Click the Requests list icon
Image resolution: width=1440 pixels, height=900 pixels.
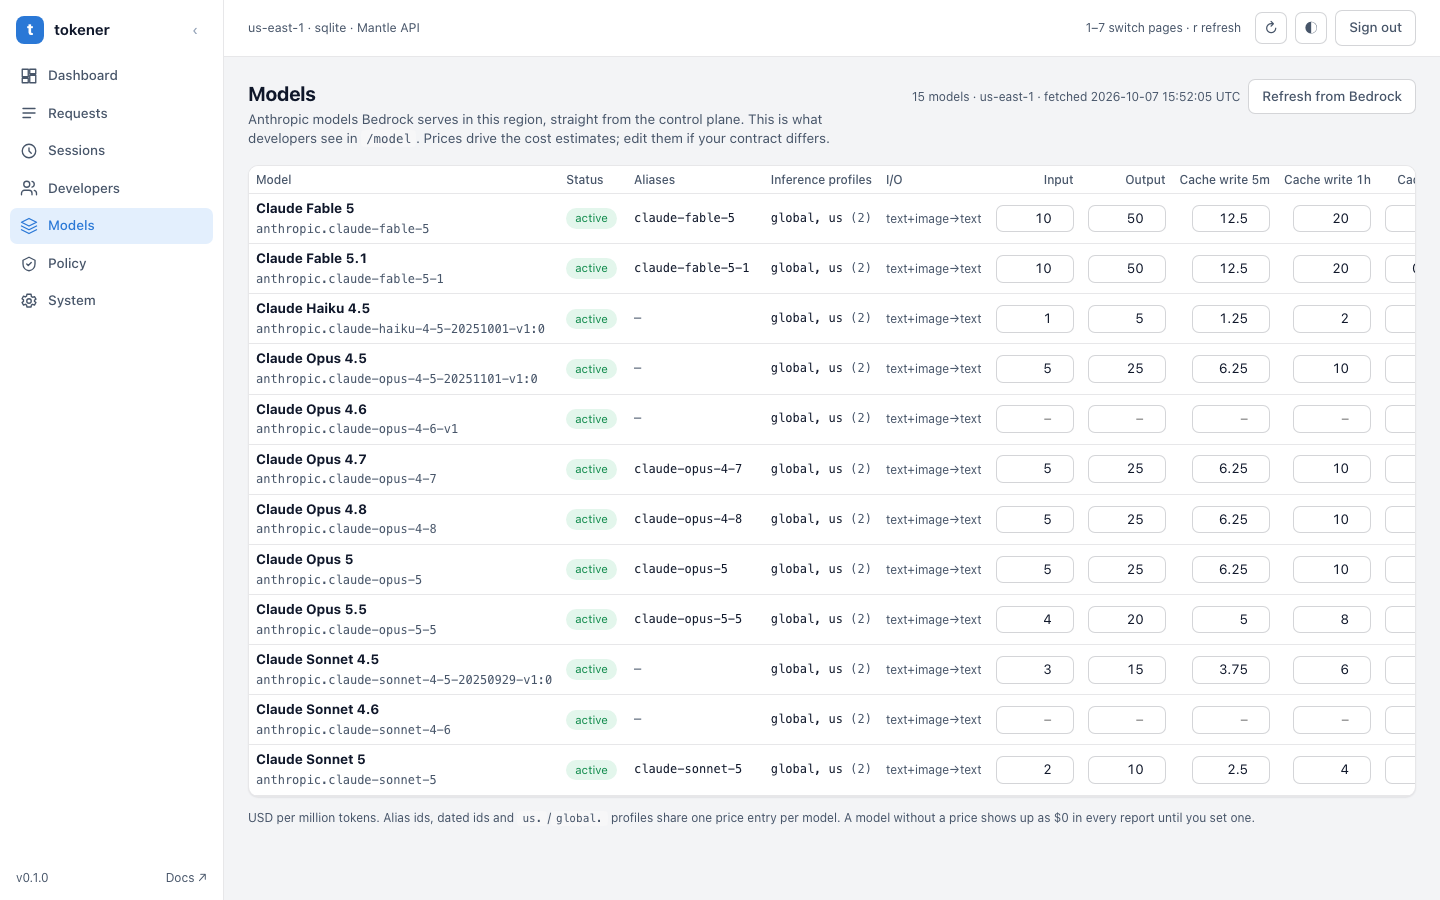pos(29,113)
